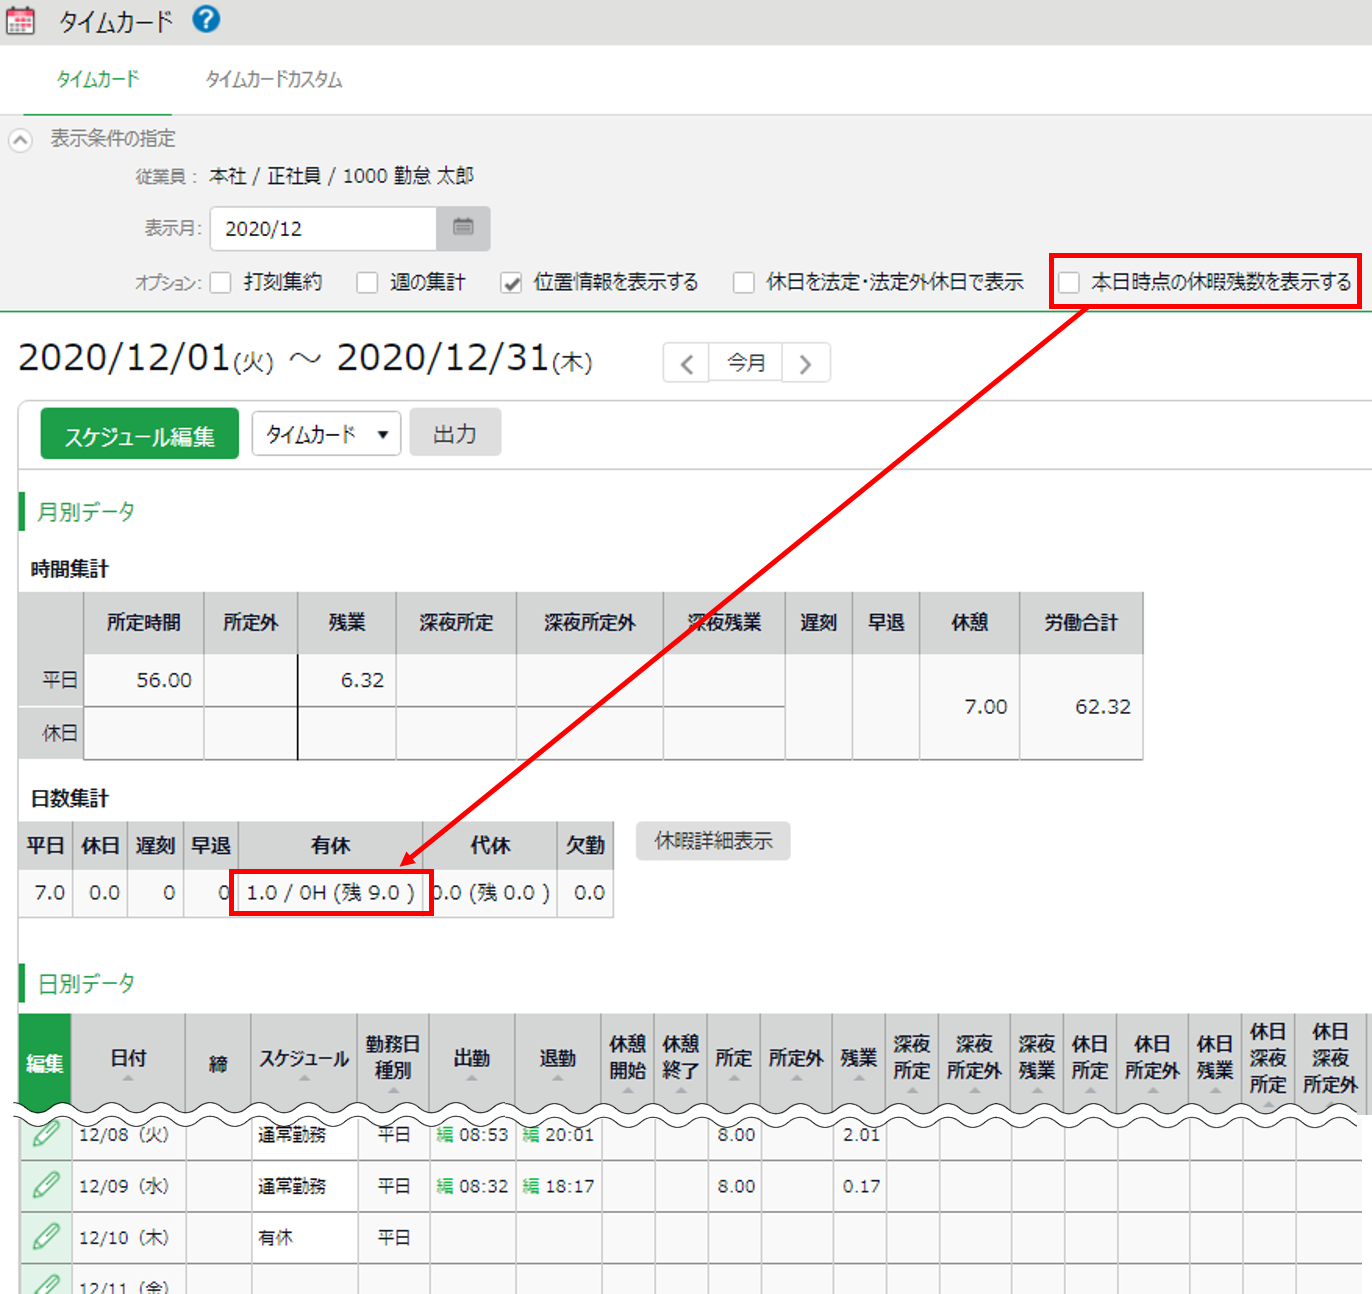Open the タイムカード output type dropdown
This screenshot has width=1372, height=1294.
coord(326,434)
